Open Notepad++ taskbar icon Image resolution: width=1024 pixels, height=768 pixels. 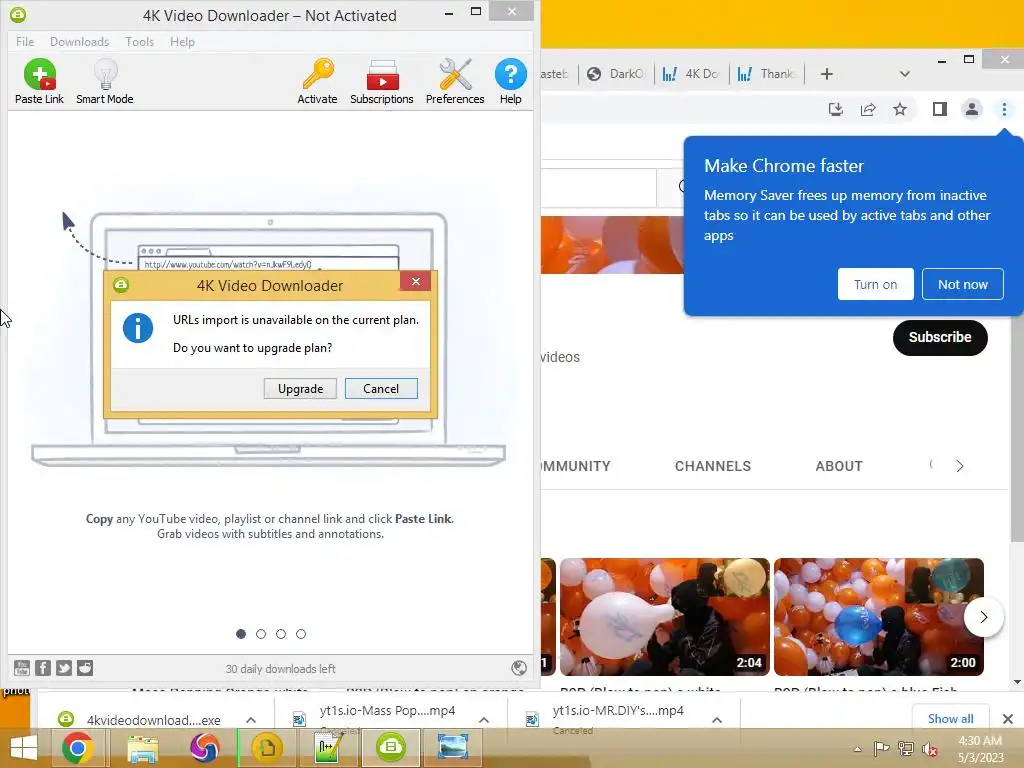[x=328, y=748]
